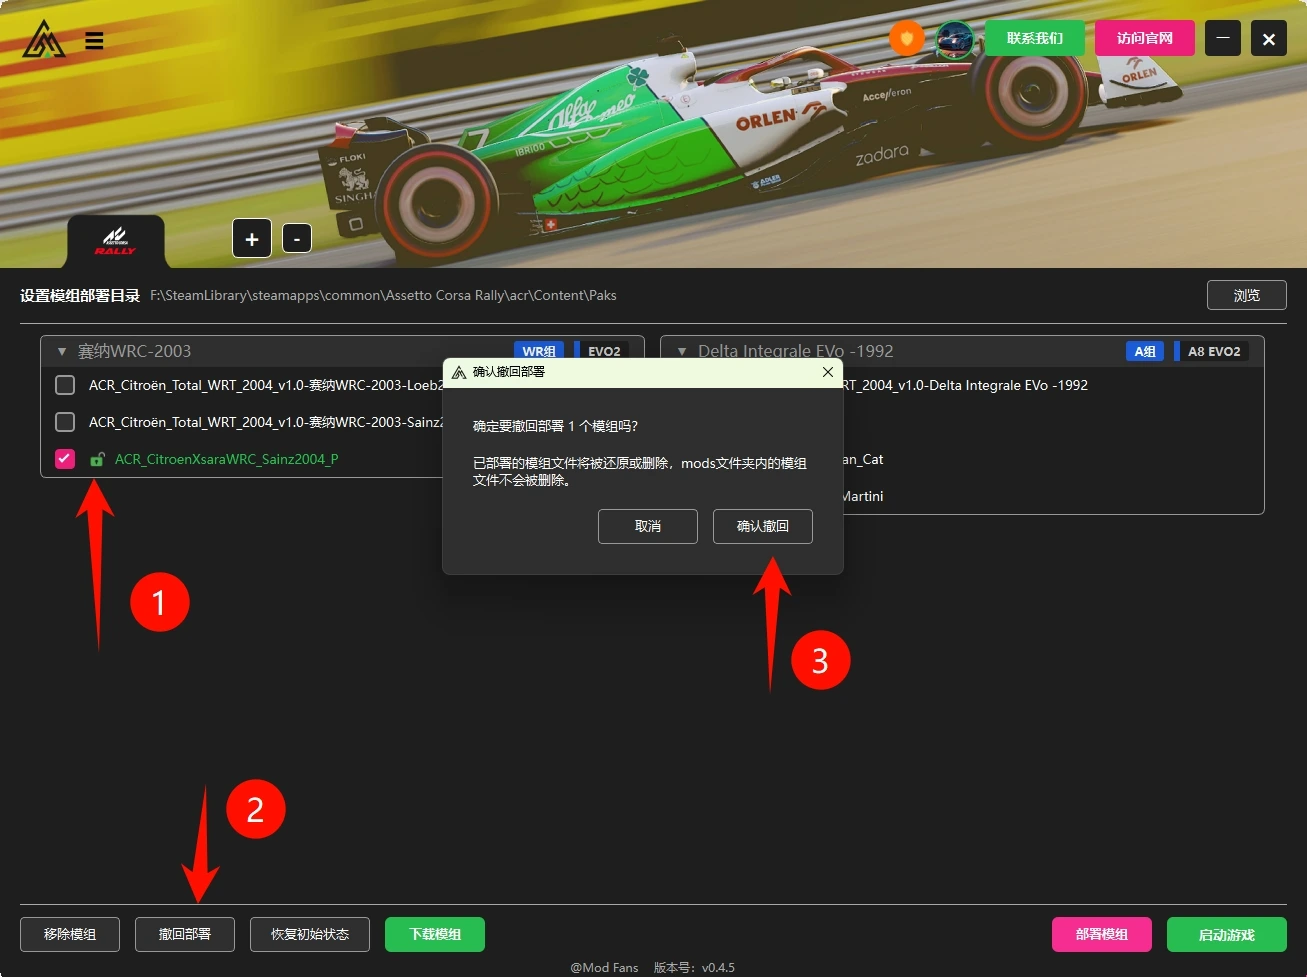Image resolution: width=1307 pixels, height=977 pixels.
Task: Collapse the 赛纳WRC-2003 group
Action: click(62, 352)
